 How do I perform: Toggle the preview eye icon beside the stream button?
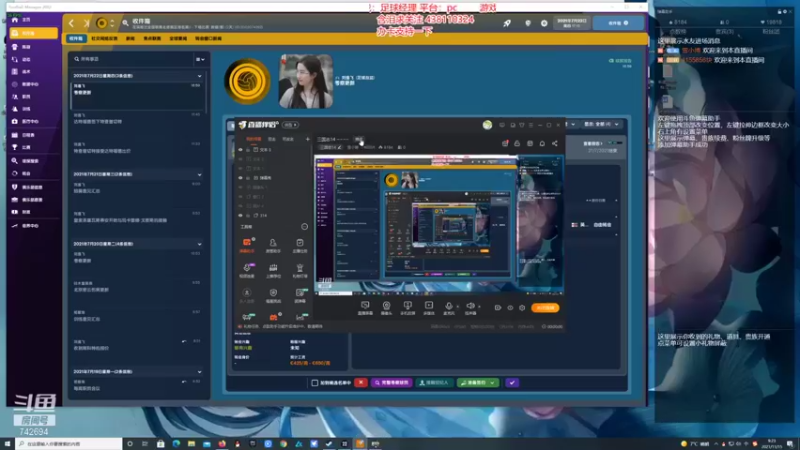point(510,308)
